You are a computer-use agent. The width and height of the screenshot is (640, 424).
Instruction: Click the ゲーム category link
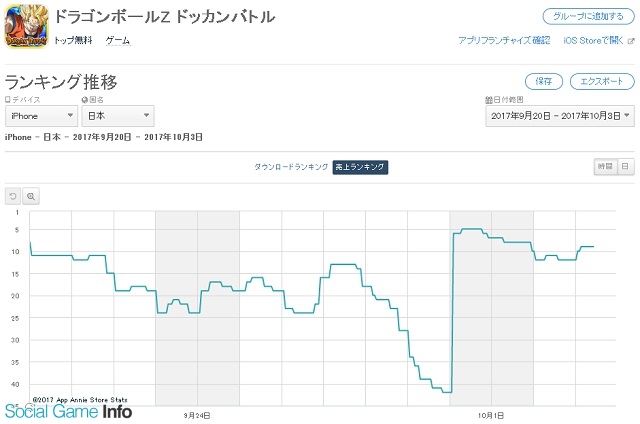pos(118,40)
